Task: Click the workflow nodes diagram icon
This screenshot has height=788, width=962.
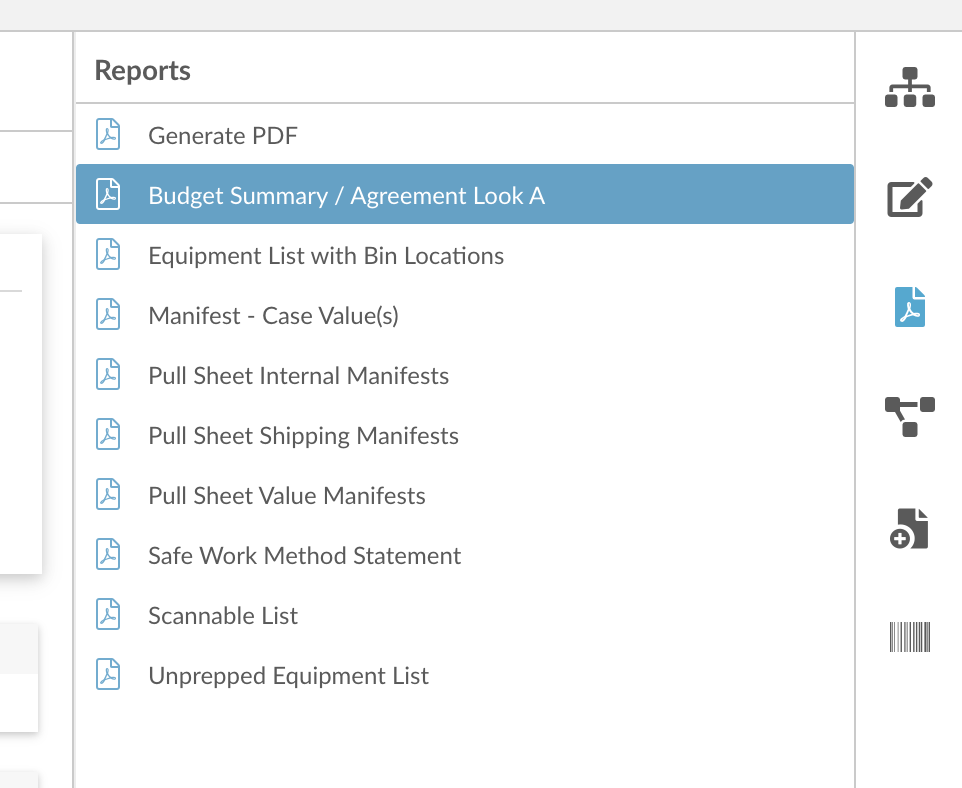Action: point(910,417)
